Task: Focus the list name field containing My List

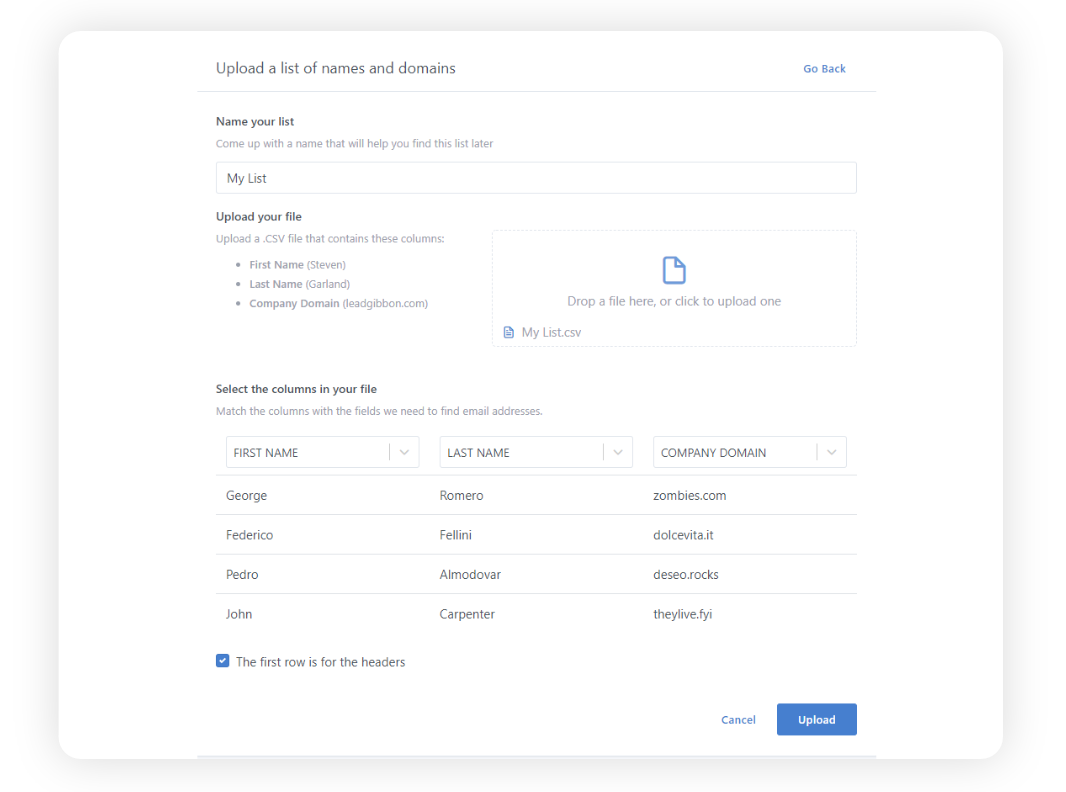Action: pos(536,178)
